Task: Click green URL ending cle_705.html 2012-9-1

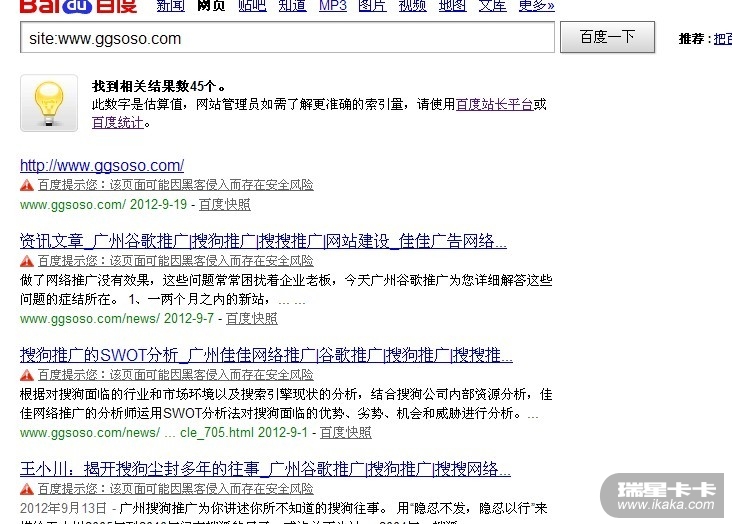Action: (164, 432)
